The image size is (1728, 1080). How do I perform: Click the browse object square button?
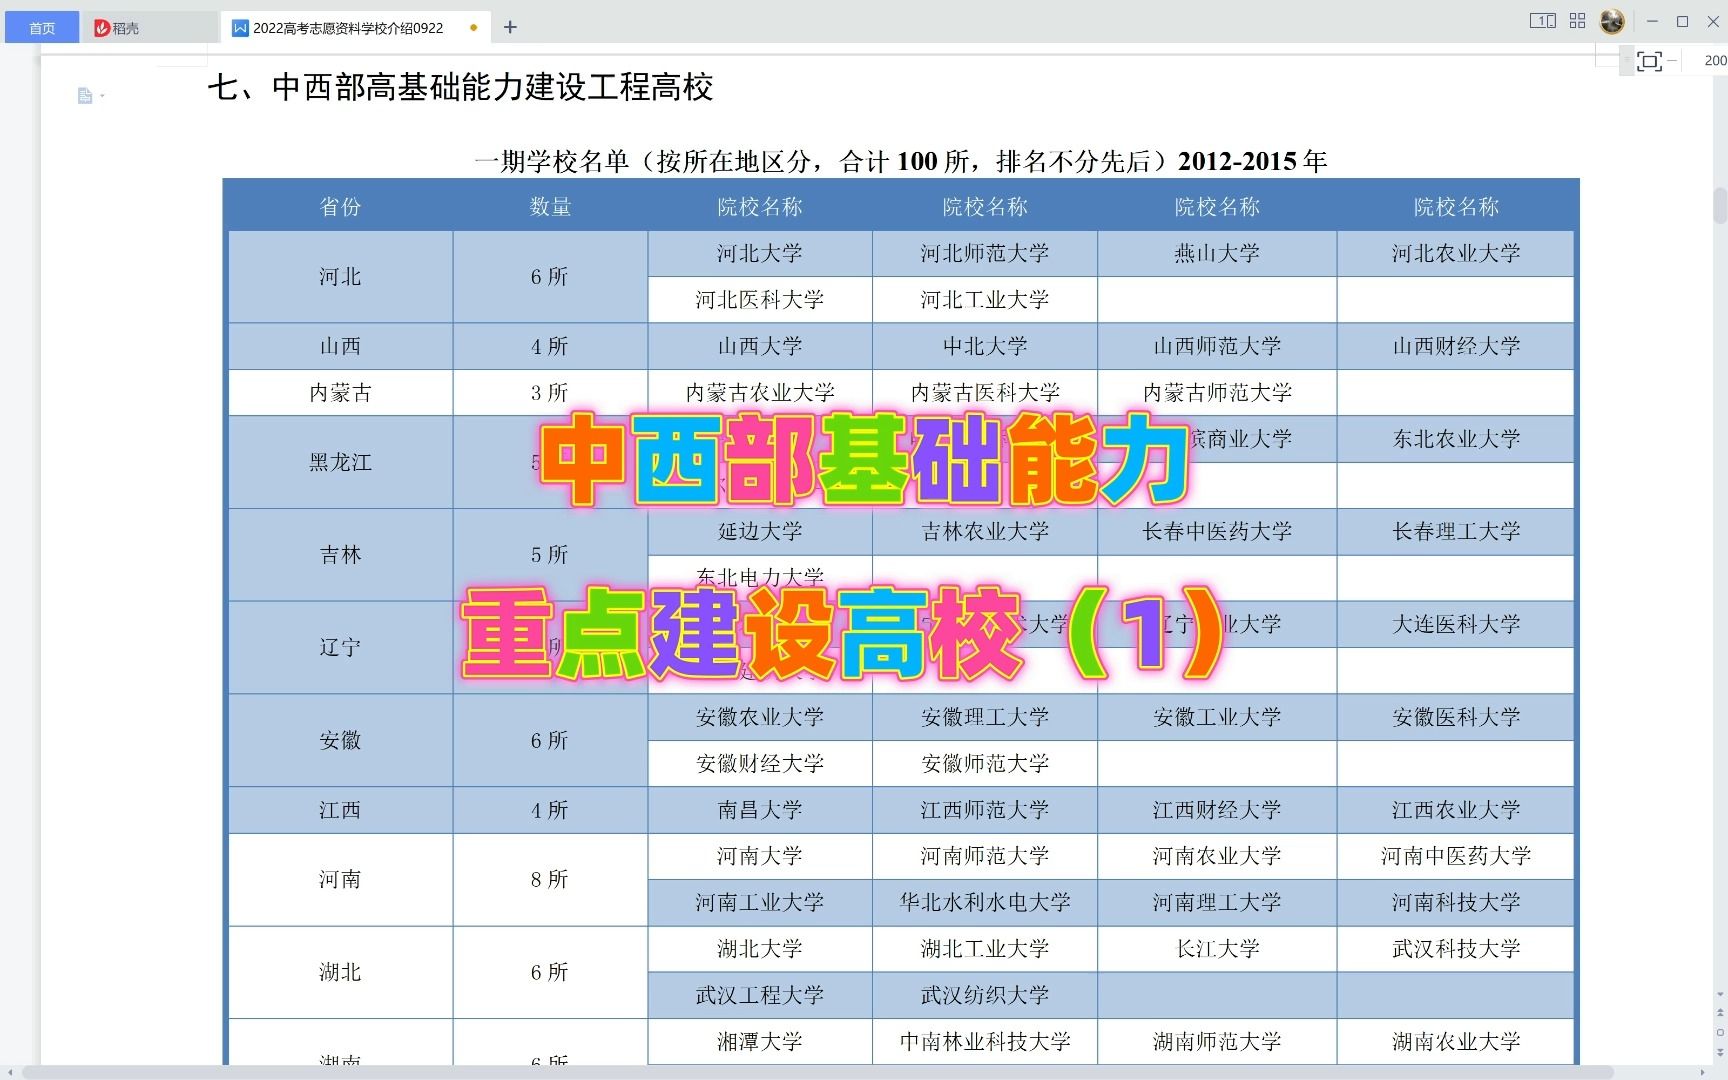[1720, 1031]
